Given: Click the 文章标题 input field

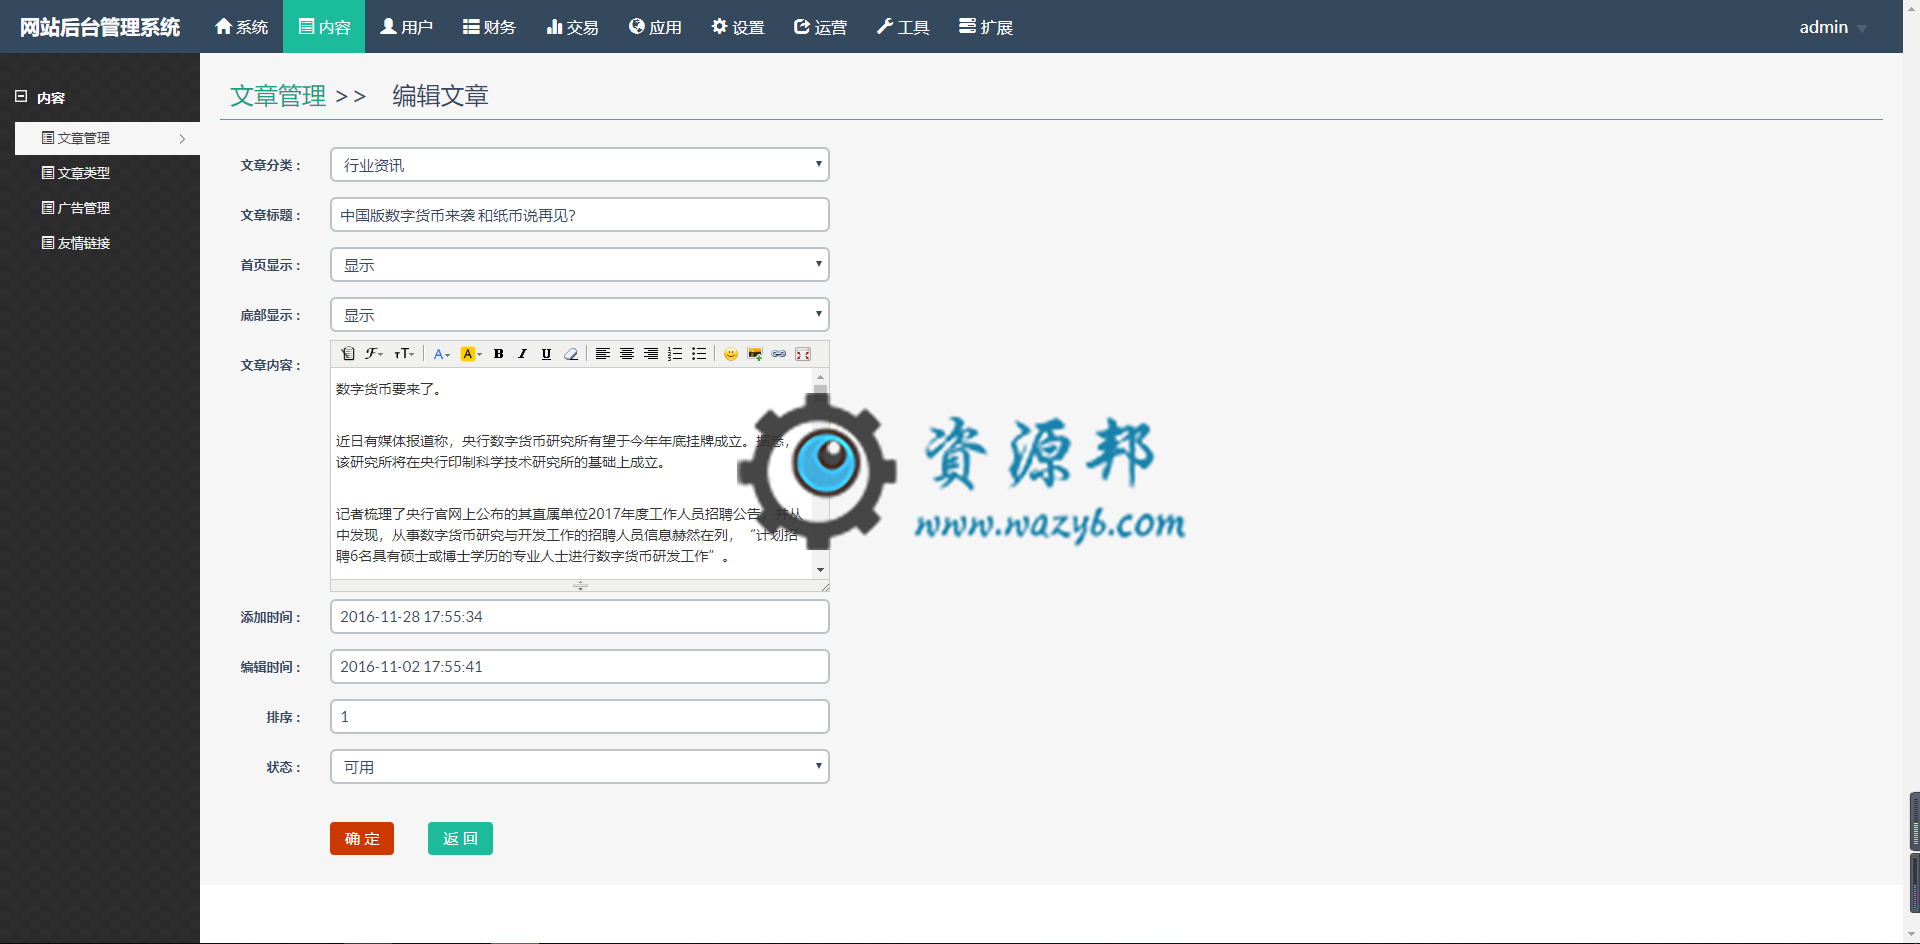Looking at the screenshot, I should tap(580, 215).
